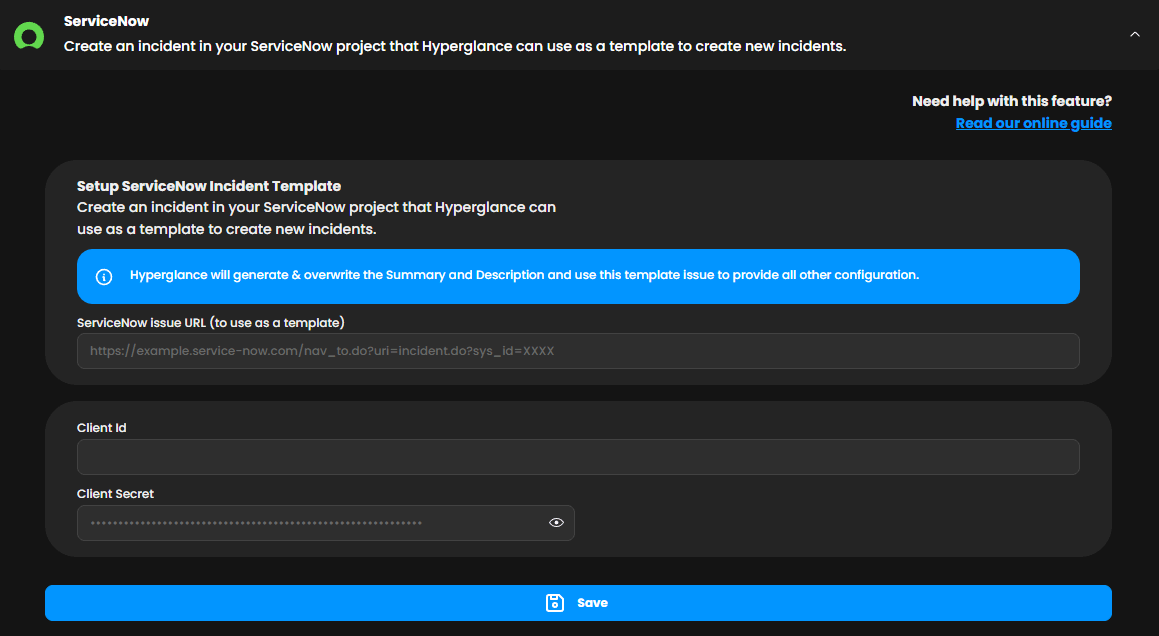Collapse the ServiceNow section using the chevron

coord(1134,34)
